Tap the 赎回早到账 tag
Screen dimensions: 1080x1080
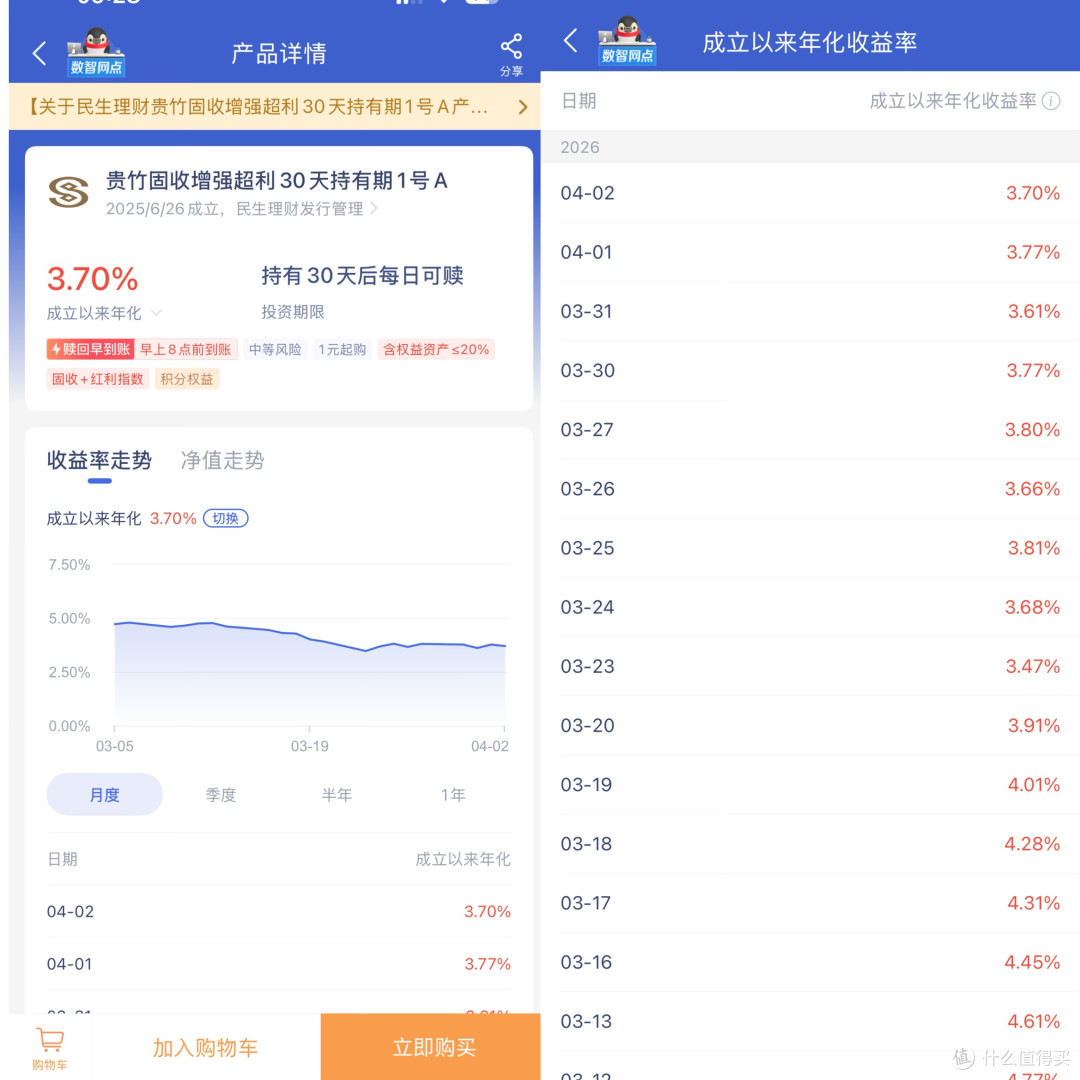(x=90, y=349)
